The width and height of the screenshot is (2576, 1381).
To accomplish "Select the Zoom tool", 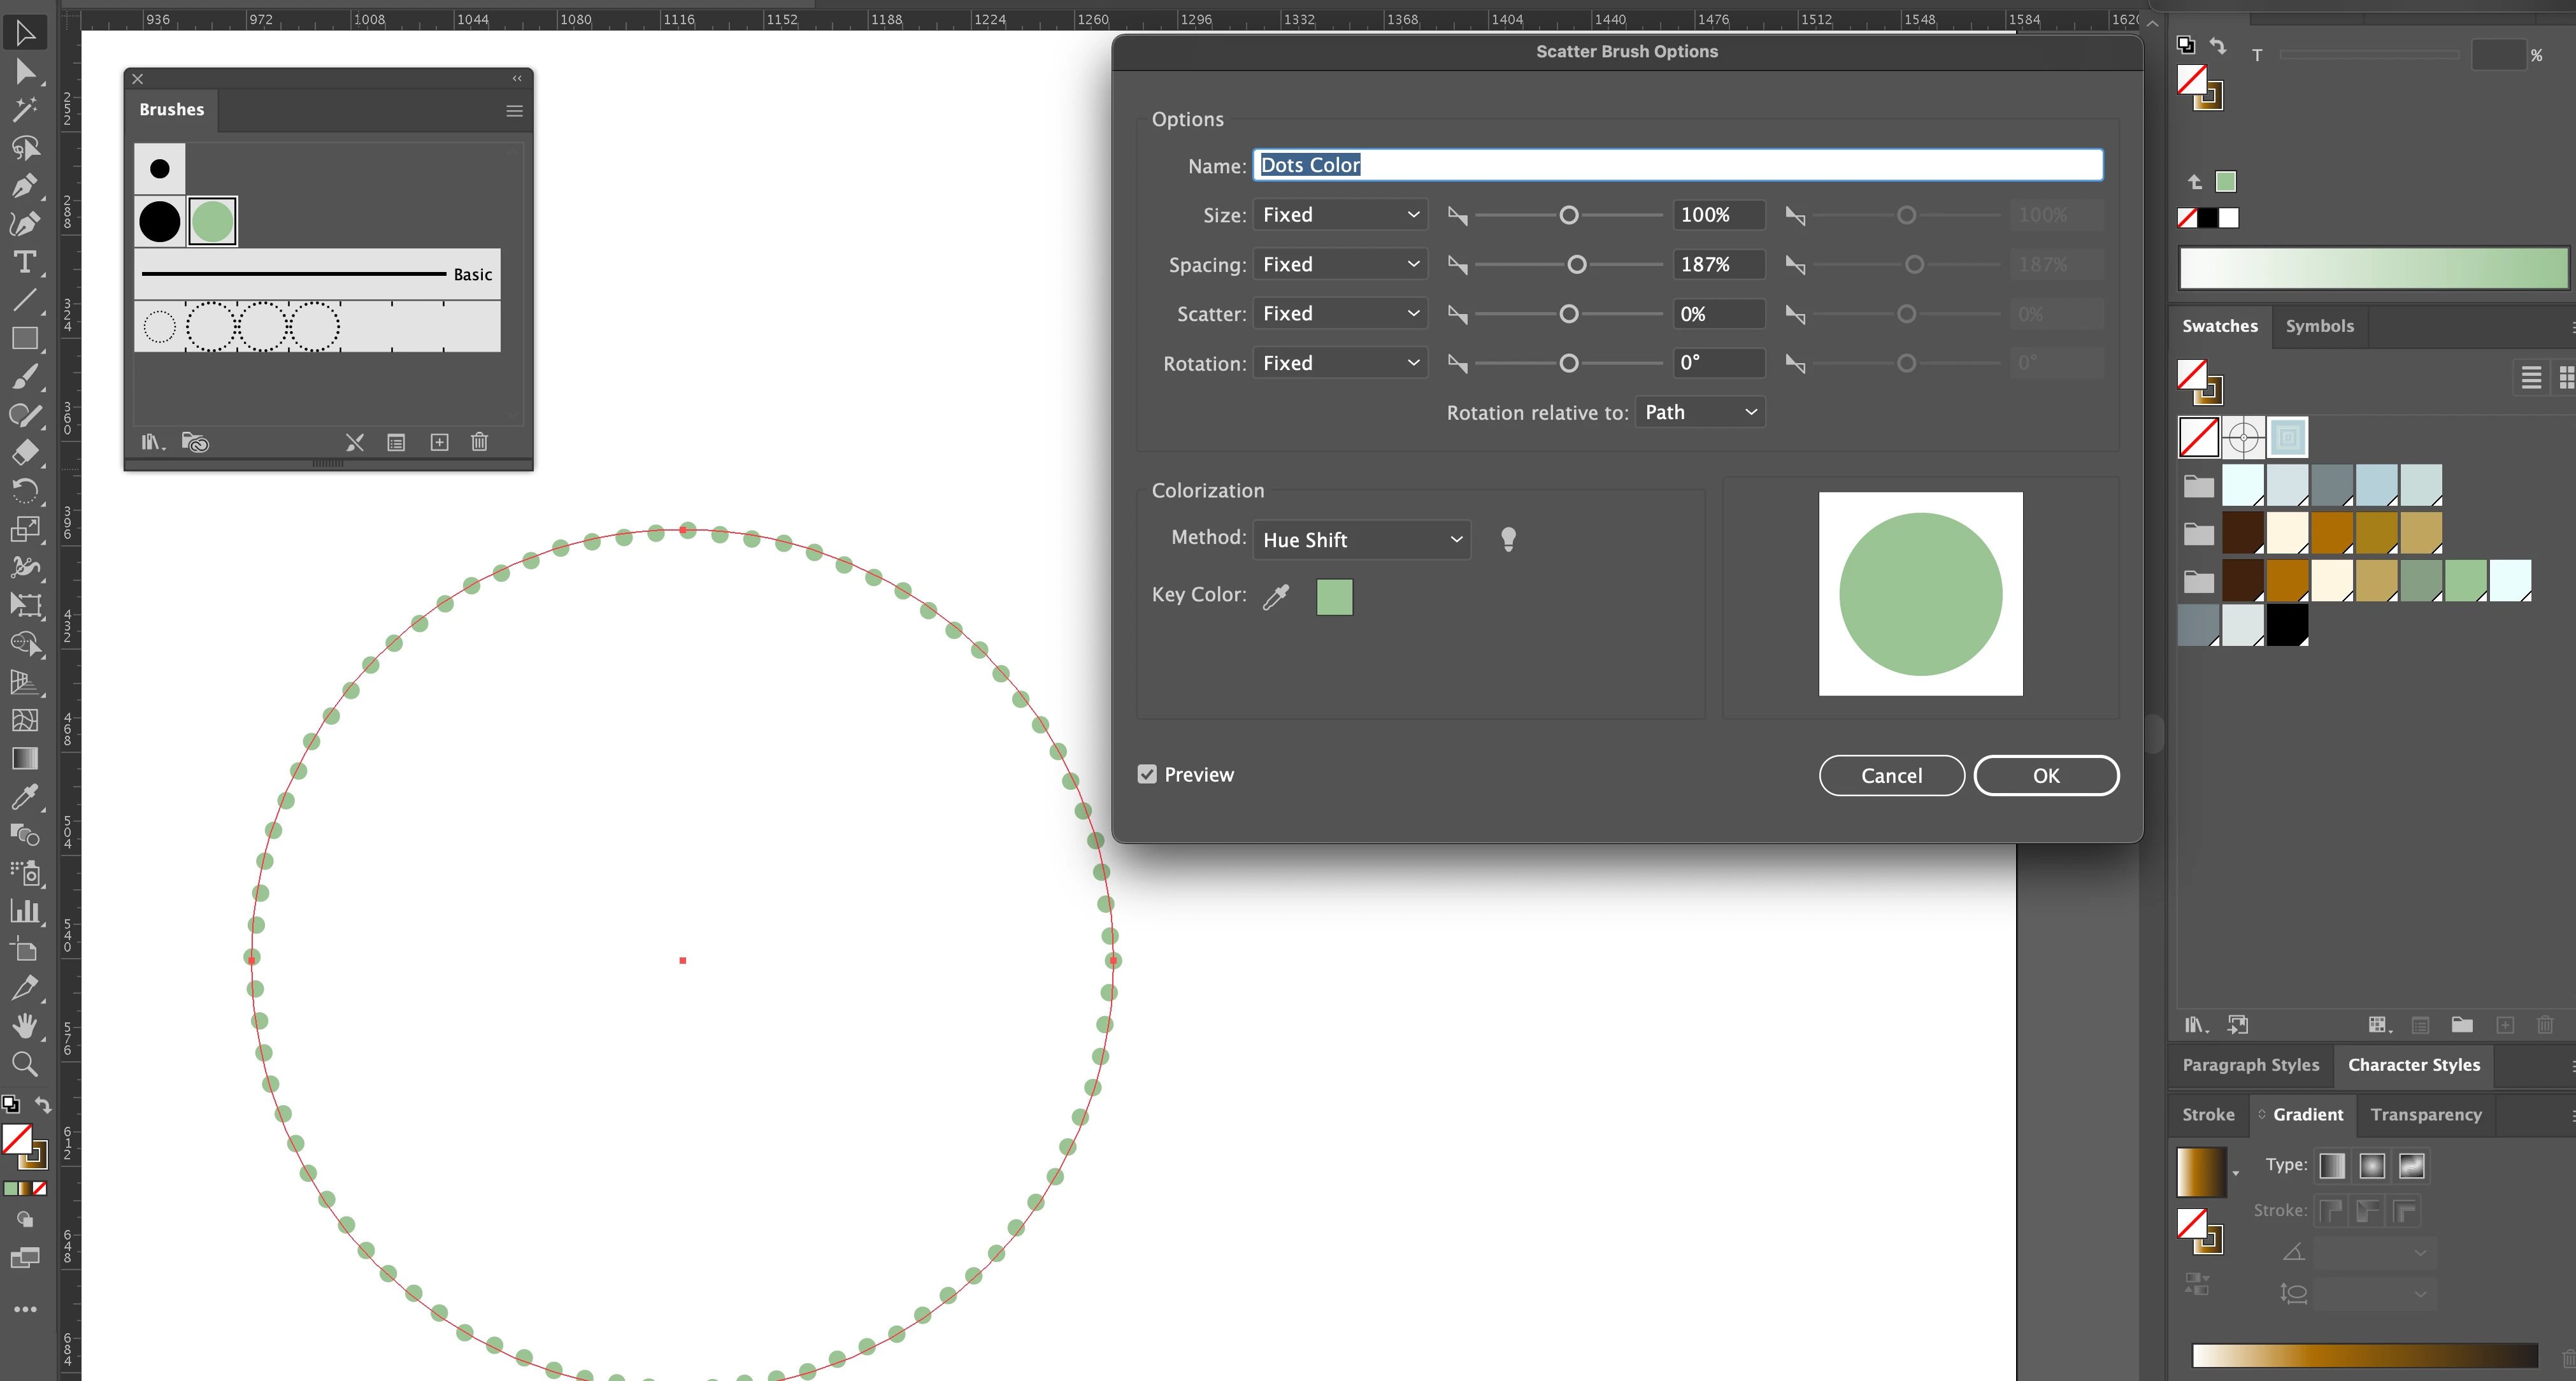I will coord(25,1064).
